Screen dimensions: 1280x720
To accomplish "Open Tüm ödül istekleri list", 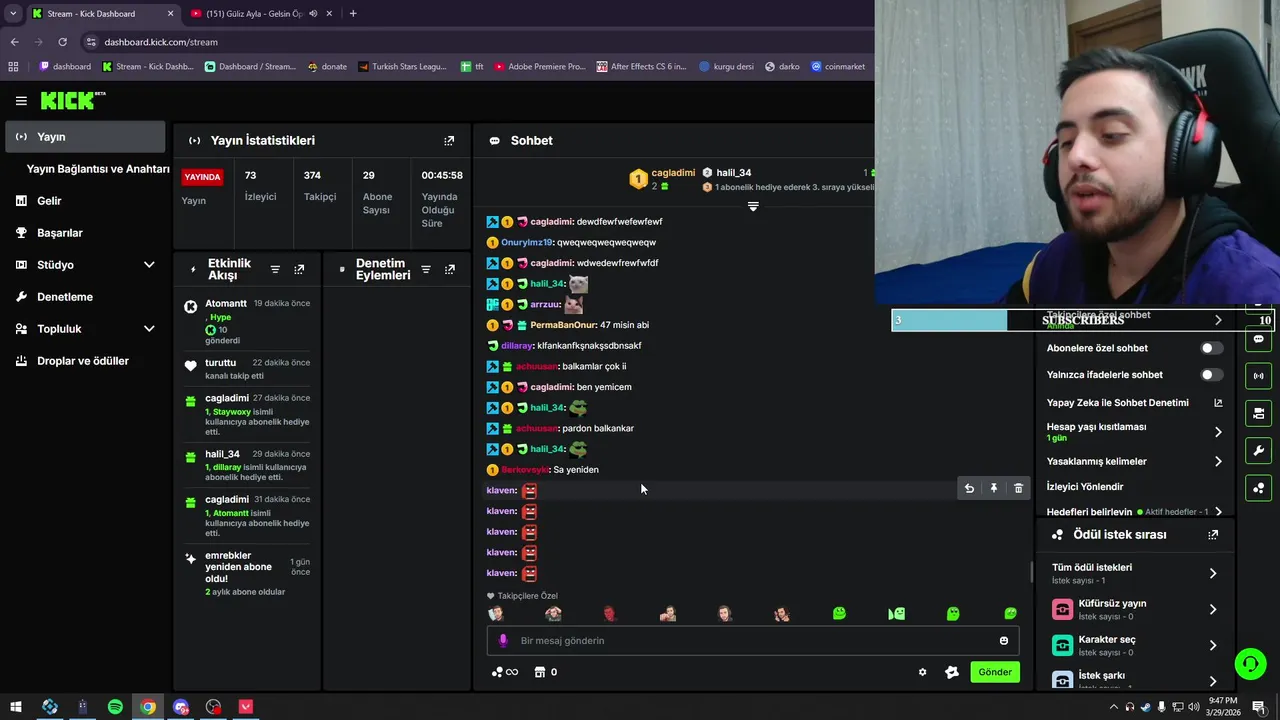I will (1134, 573).
